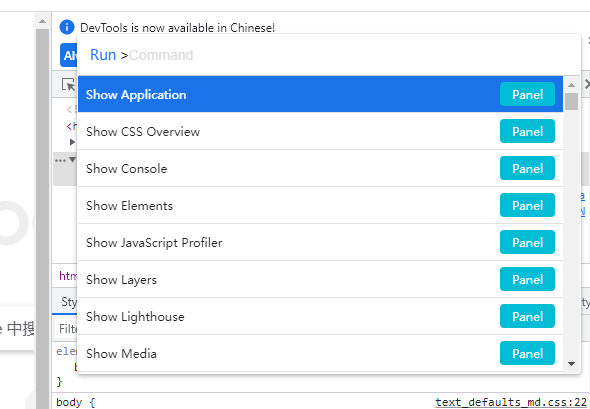Screen dimensions: 590x409
Task: Select the inspect element cursor icon
Action: [69, 85]
